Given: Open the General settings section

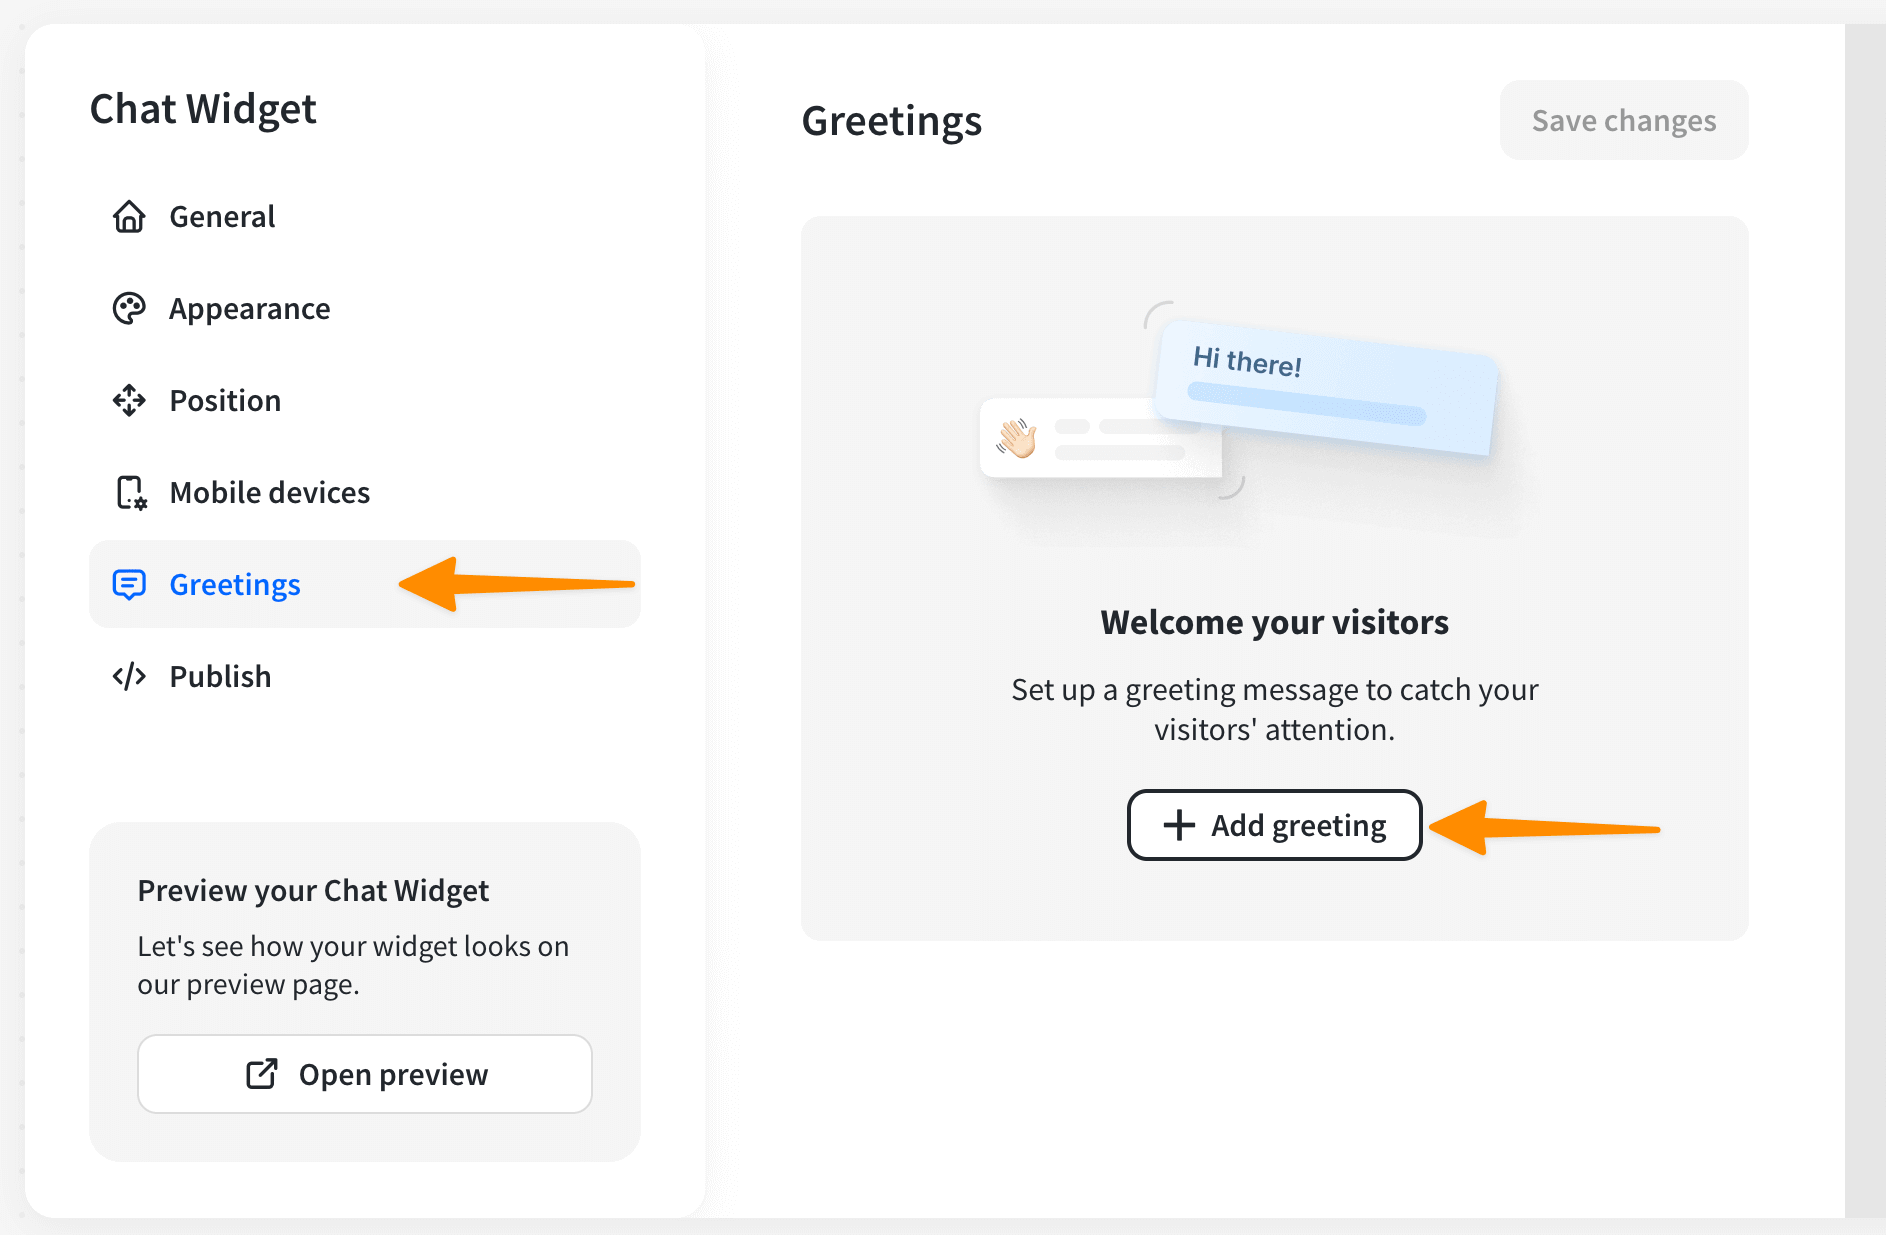Looking at the screenshot, I should point(222,216).
